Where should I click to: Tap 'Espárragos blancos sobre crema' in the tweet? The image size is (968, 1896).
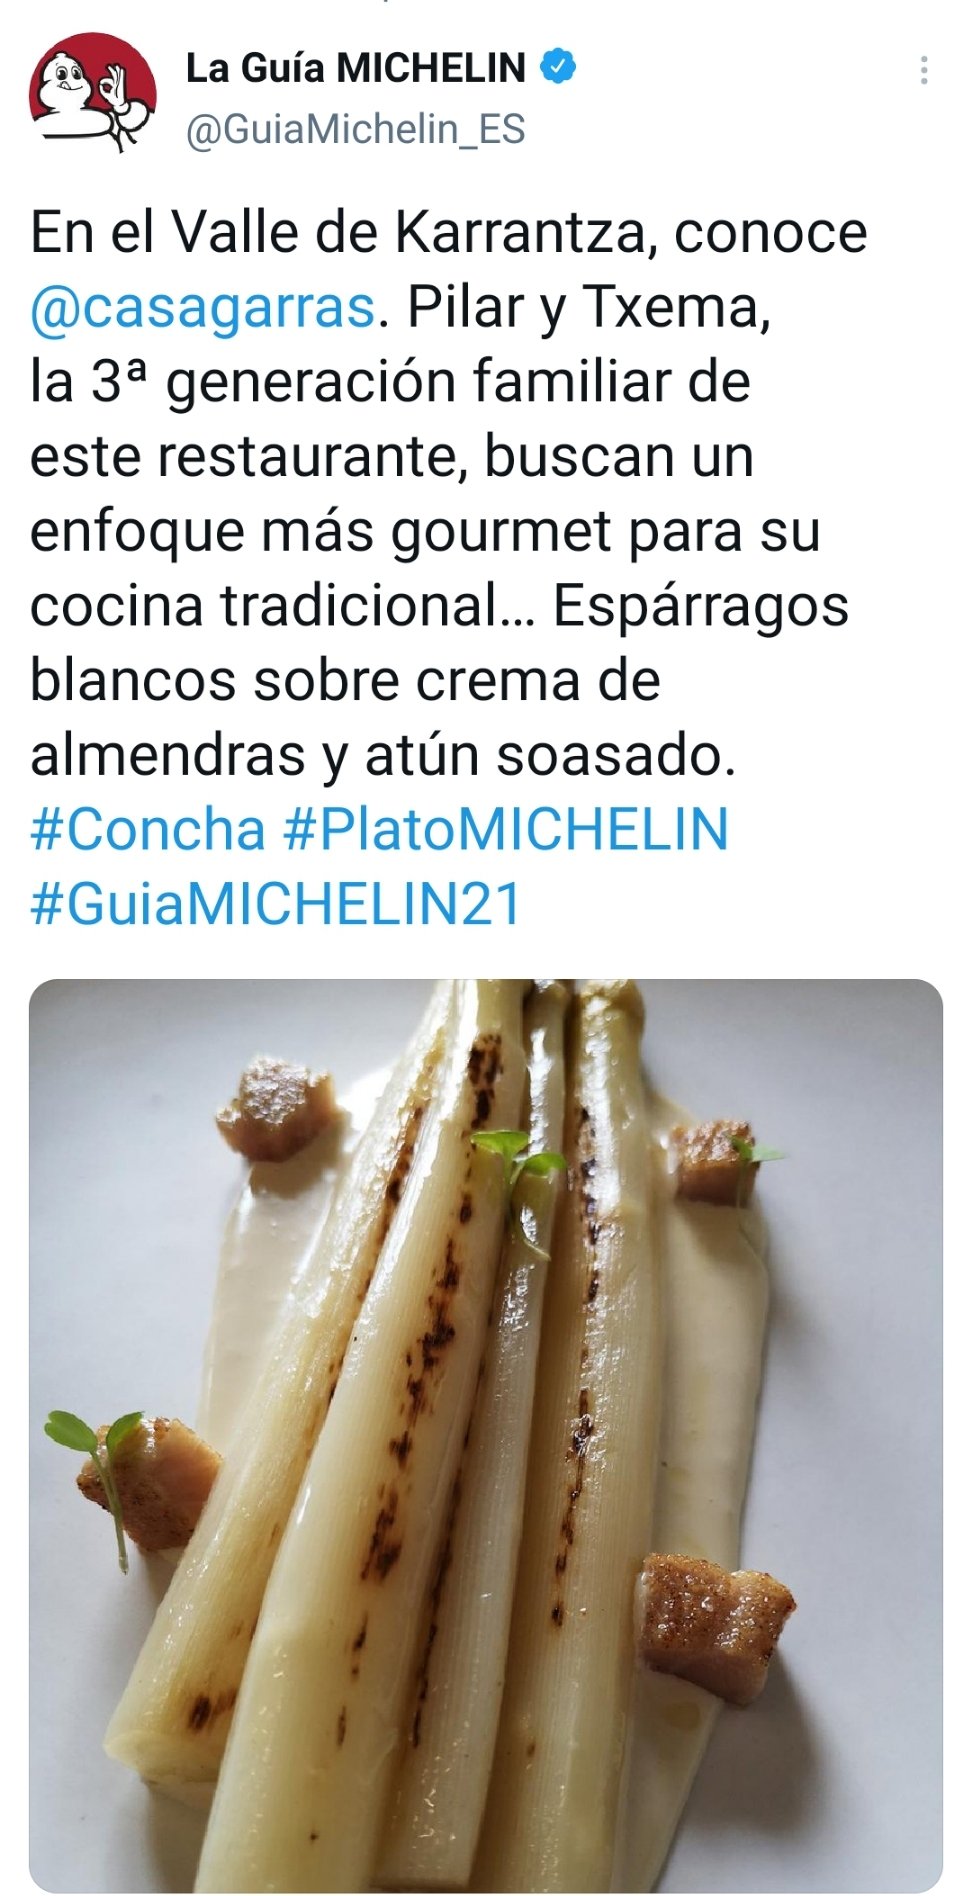tap(440, 643)
